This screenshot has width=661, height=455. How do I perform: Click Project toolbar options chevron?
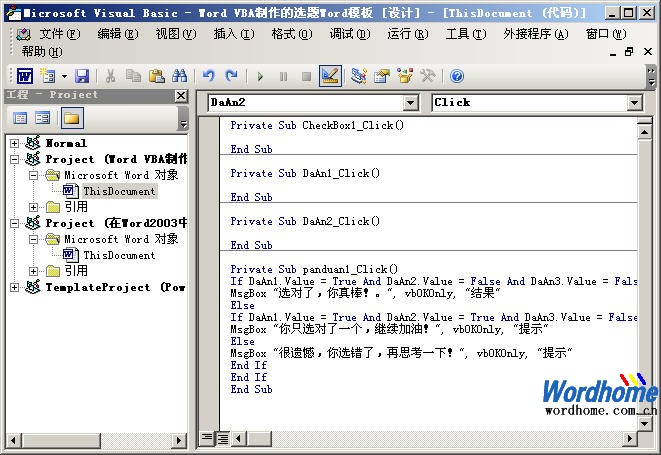(183, 118)
